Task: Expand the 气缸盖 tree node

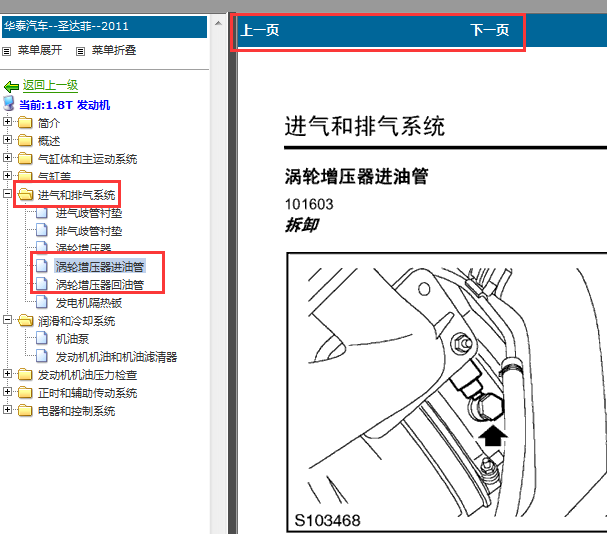Action: [x=7, y=175]
